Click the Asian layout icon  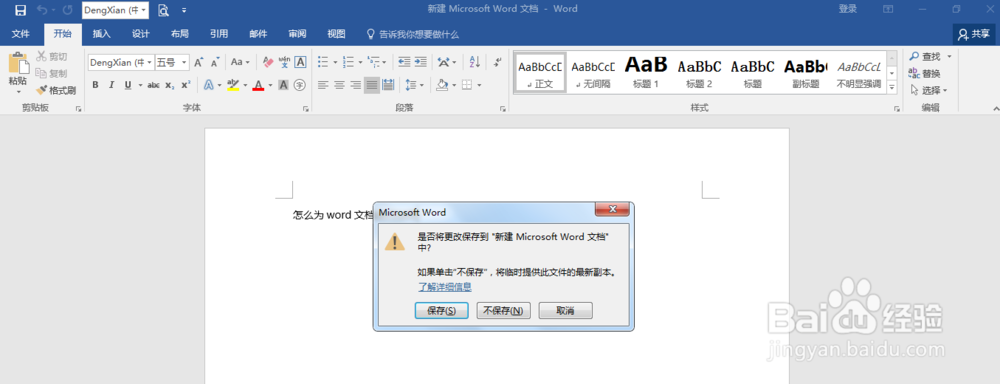coord(444,63)
